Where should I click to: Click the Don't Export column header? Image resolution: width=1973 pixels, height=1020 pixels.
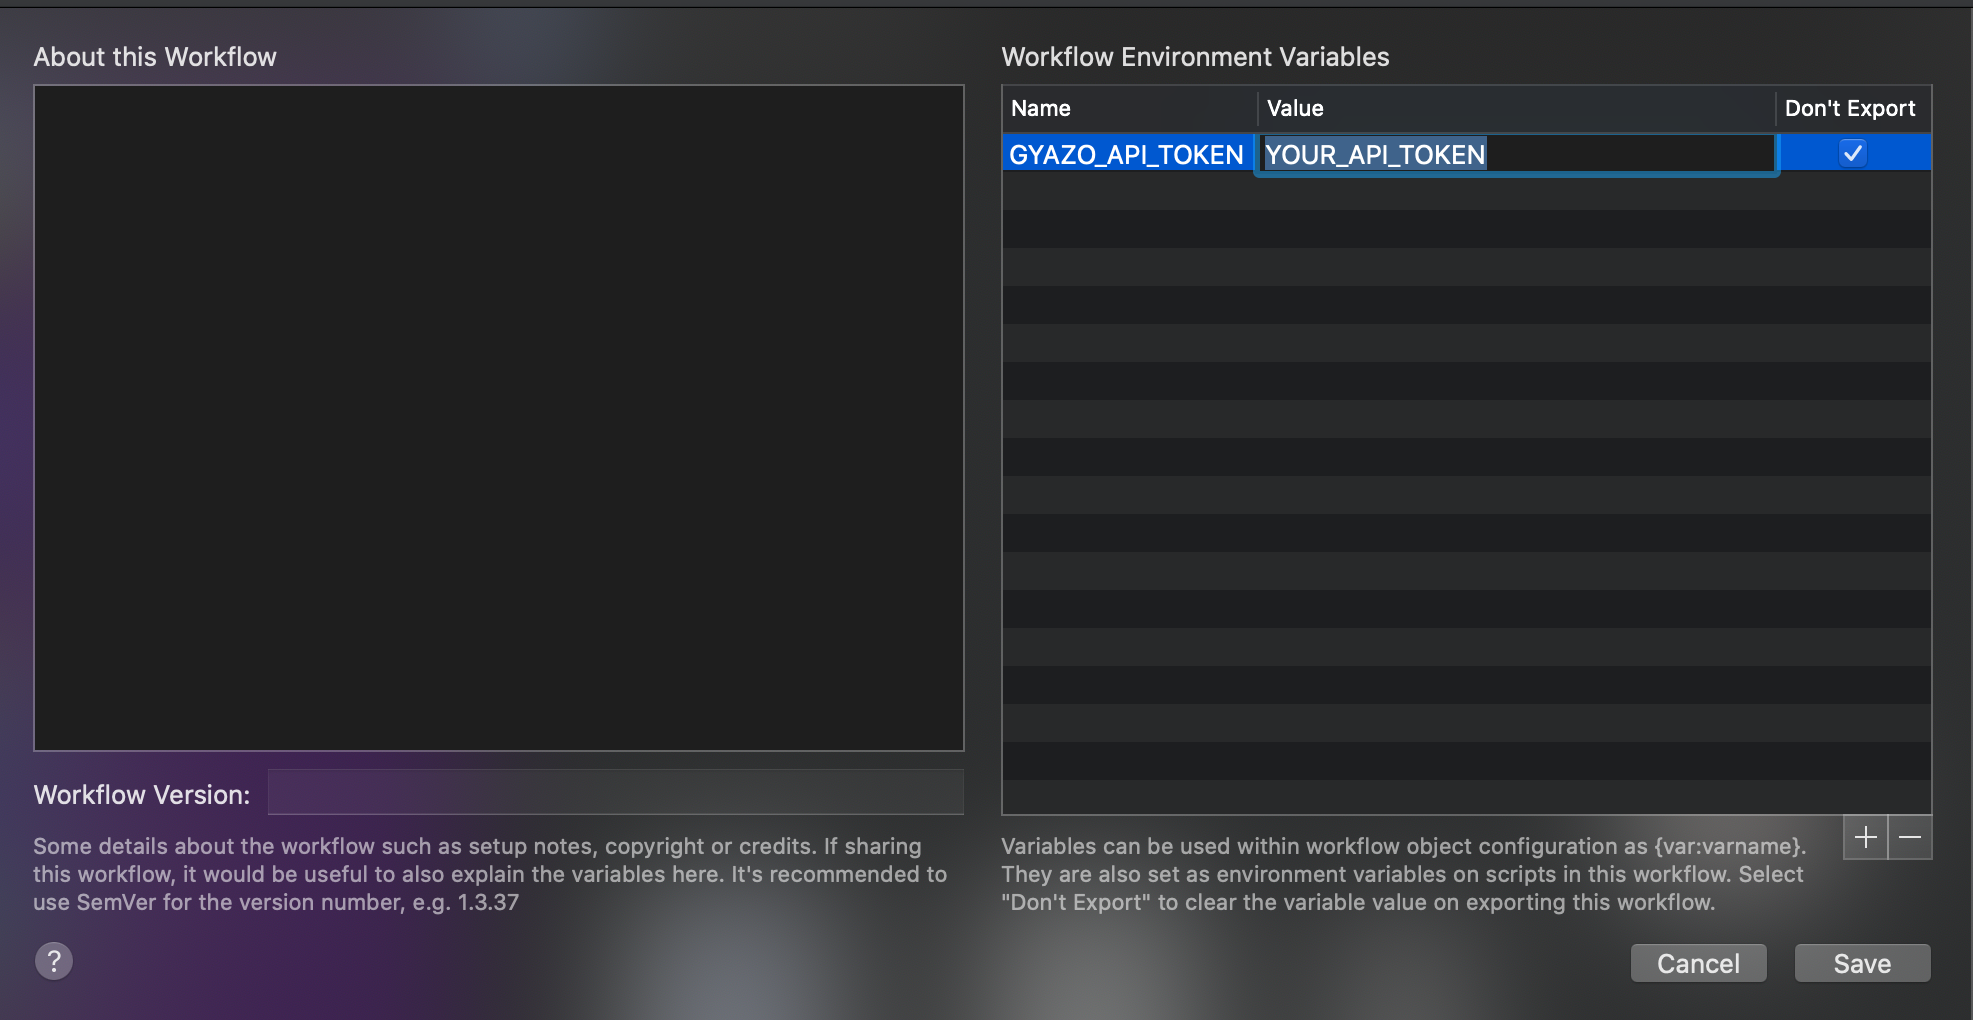[x=1853, y=108]
